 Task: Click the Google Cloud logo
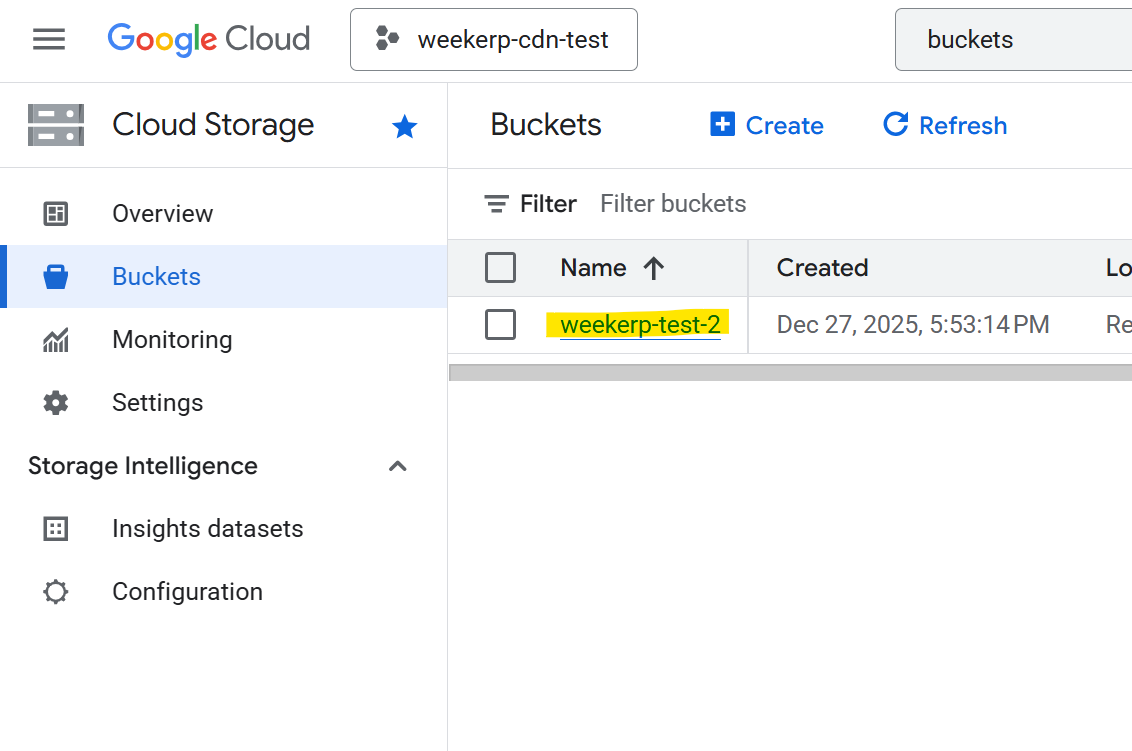click(x=209, y=39)
